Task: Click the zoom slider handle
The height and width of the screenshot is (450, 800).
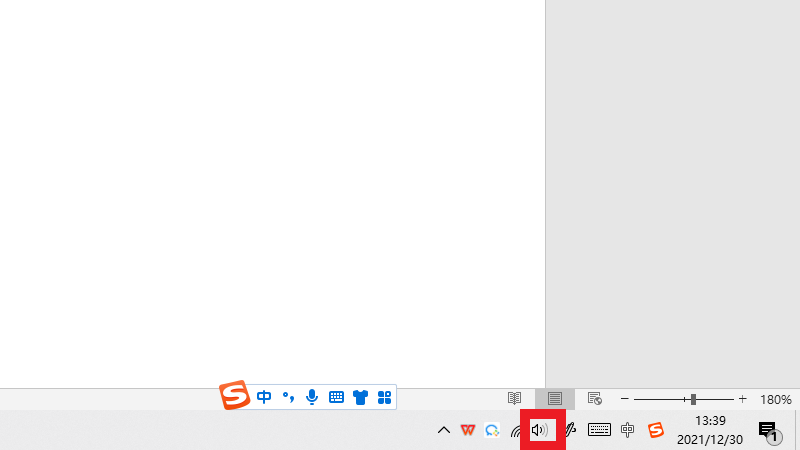Action: (x=693, y=399)
